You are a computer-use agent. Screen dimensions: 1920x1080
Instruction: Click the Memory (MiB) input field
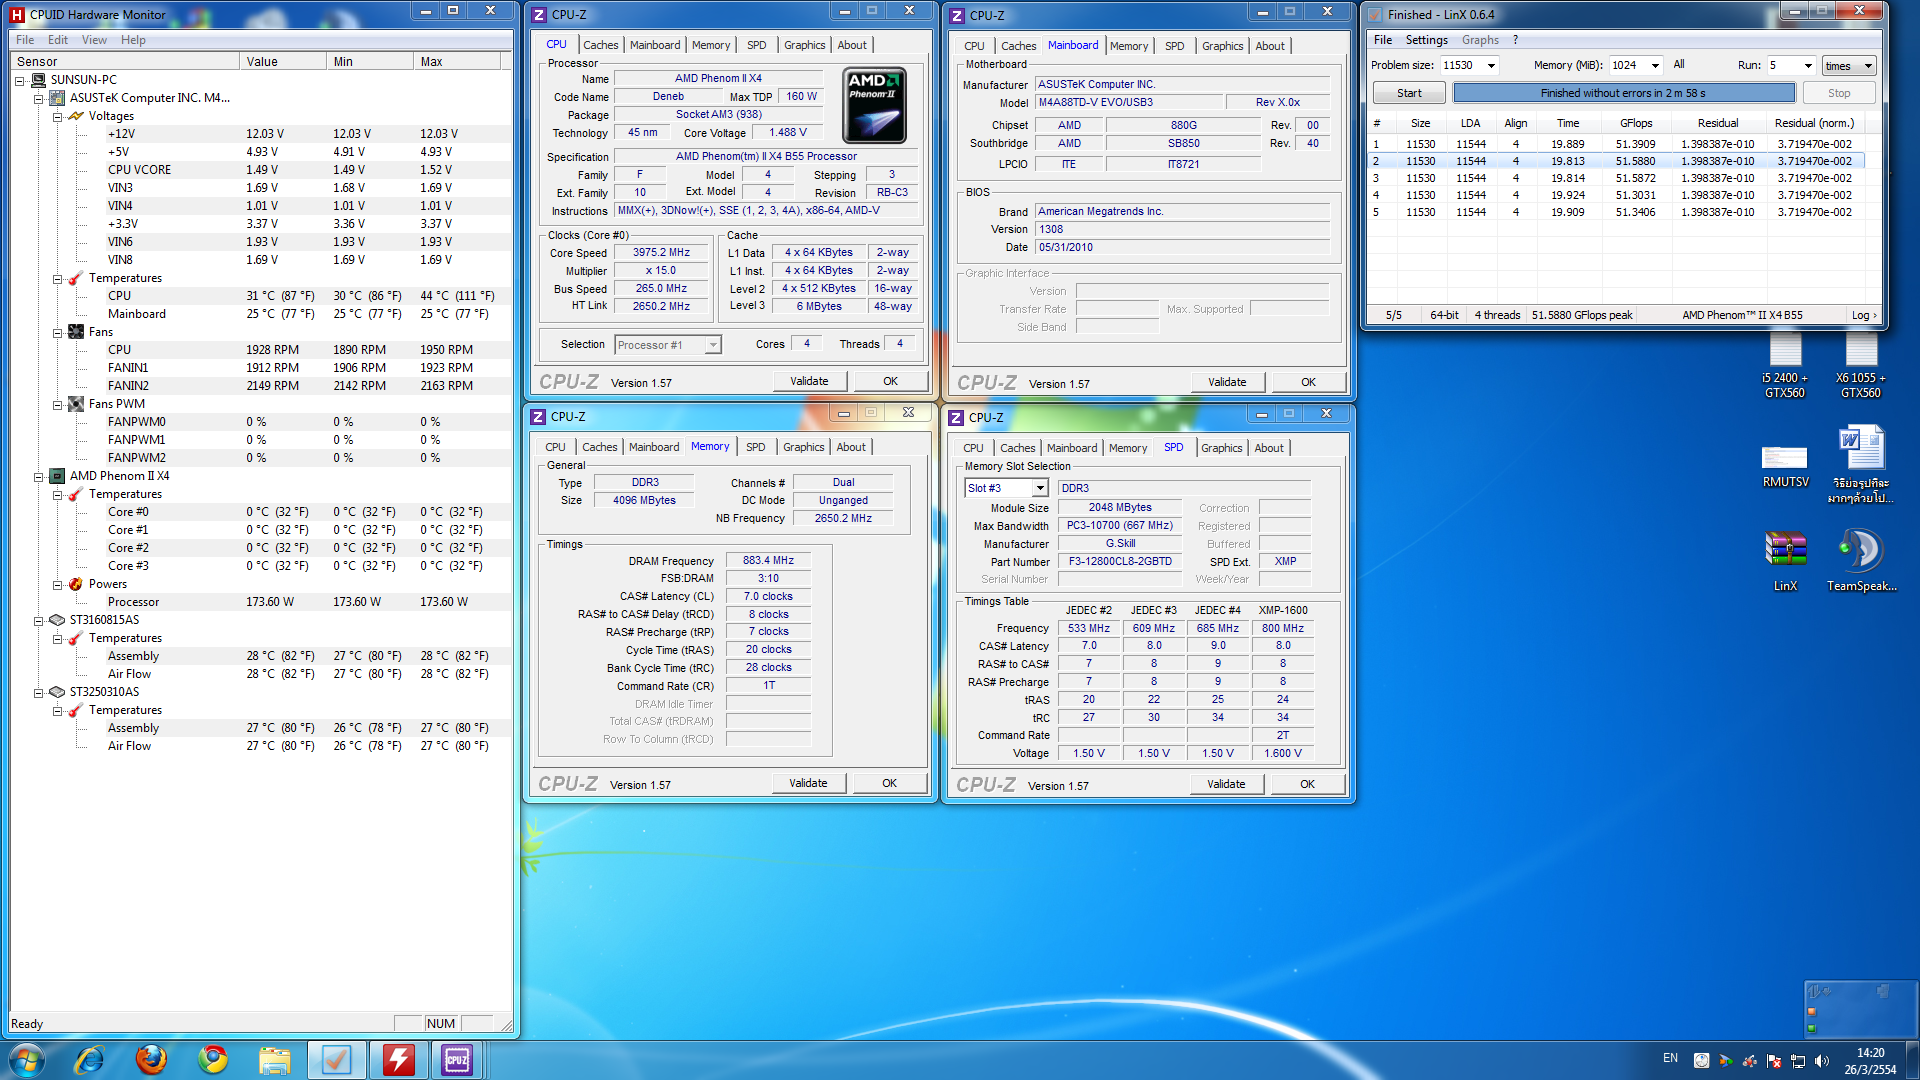coord(1626,66)
